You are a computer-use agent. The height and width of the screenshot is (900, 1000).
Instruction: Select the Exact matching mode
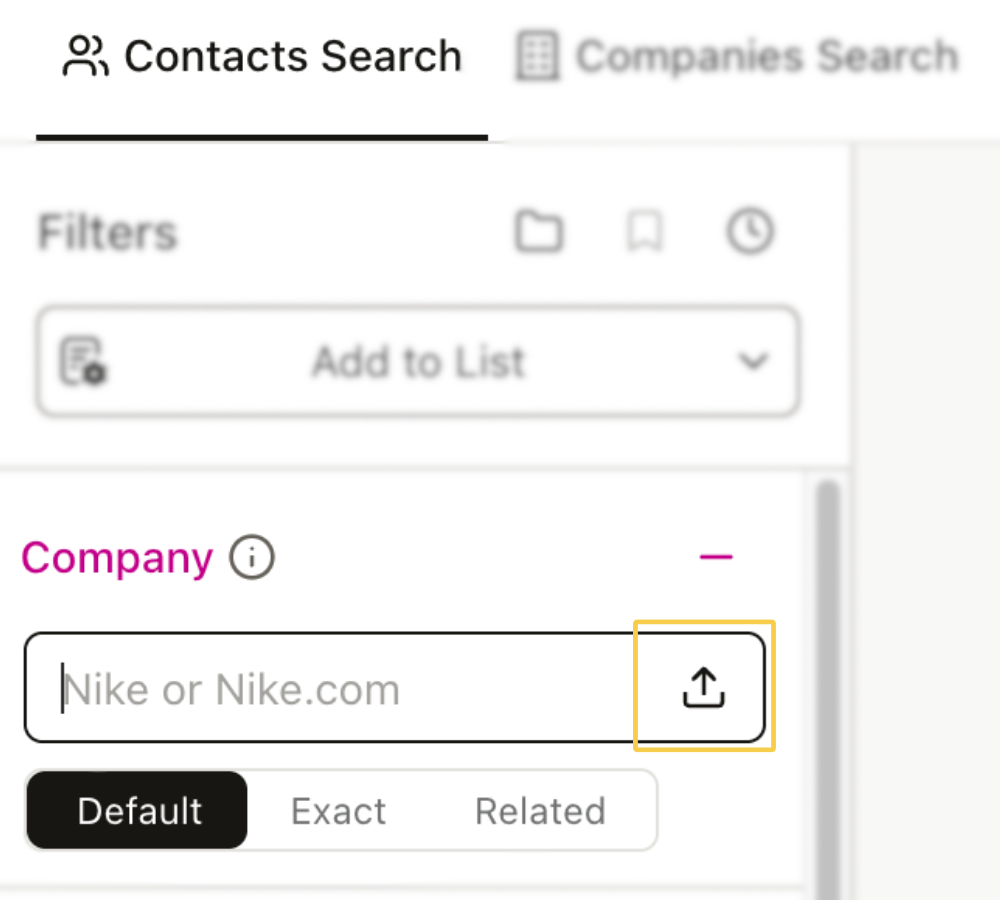(x=338, y=811)
